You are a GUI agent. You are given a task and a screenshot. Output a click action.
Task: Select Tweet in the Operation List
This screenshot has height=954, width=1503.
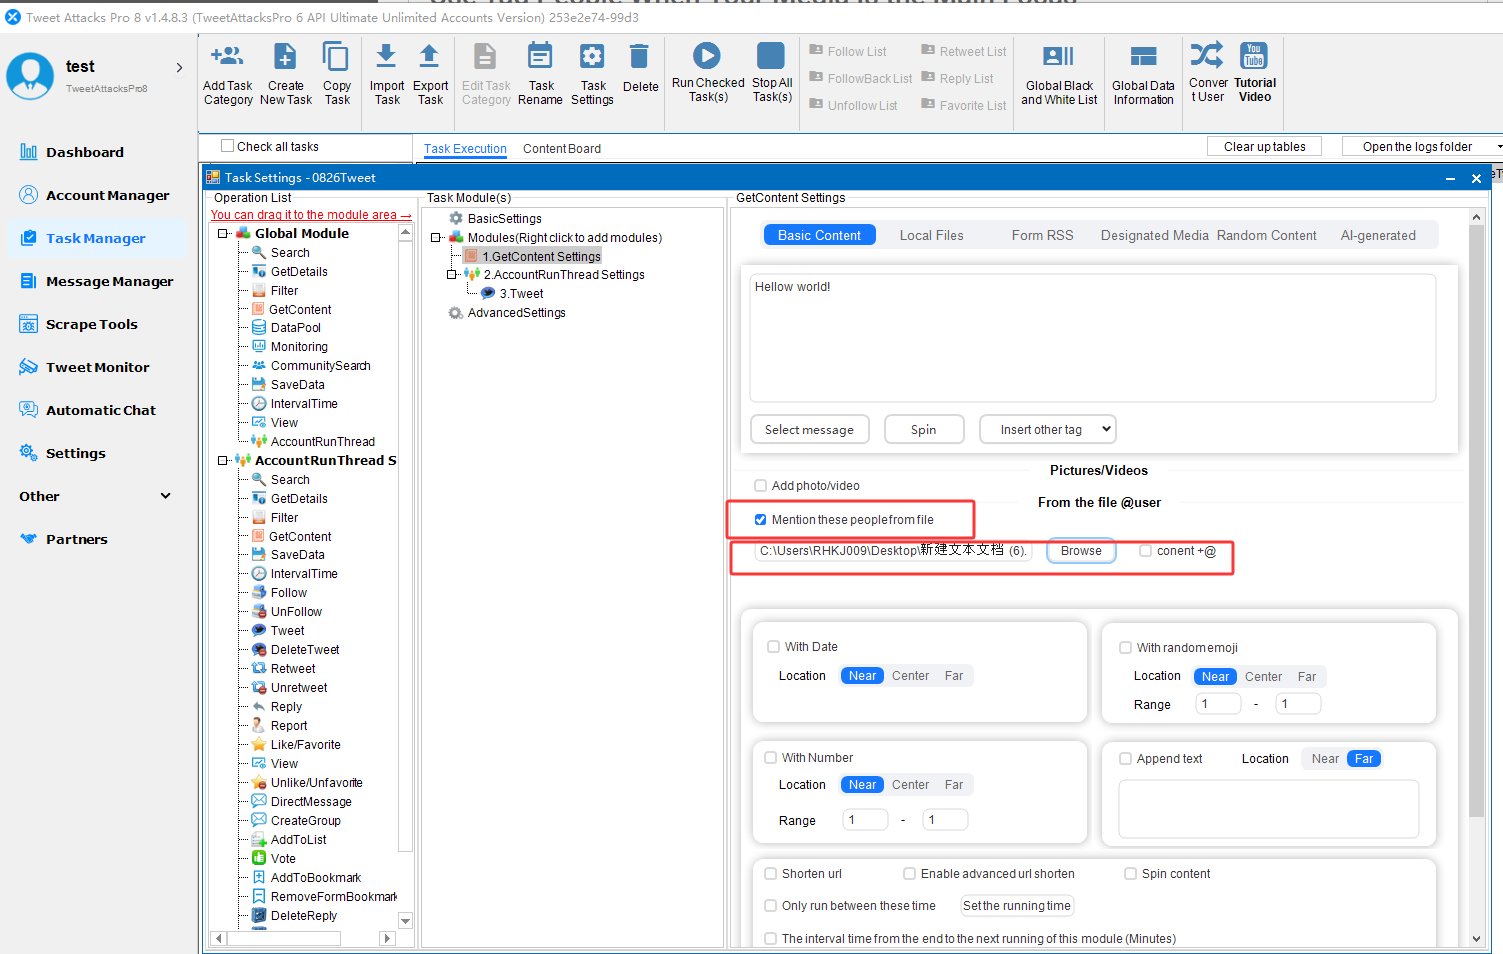click(287, 631)
